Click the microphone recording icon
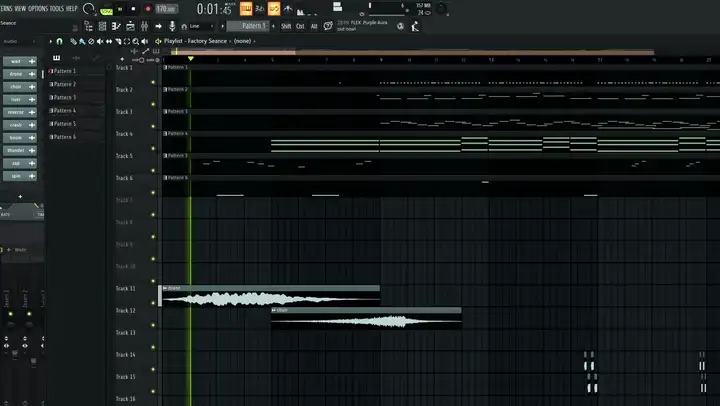 172,26
